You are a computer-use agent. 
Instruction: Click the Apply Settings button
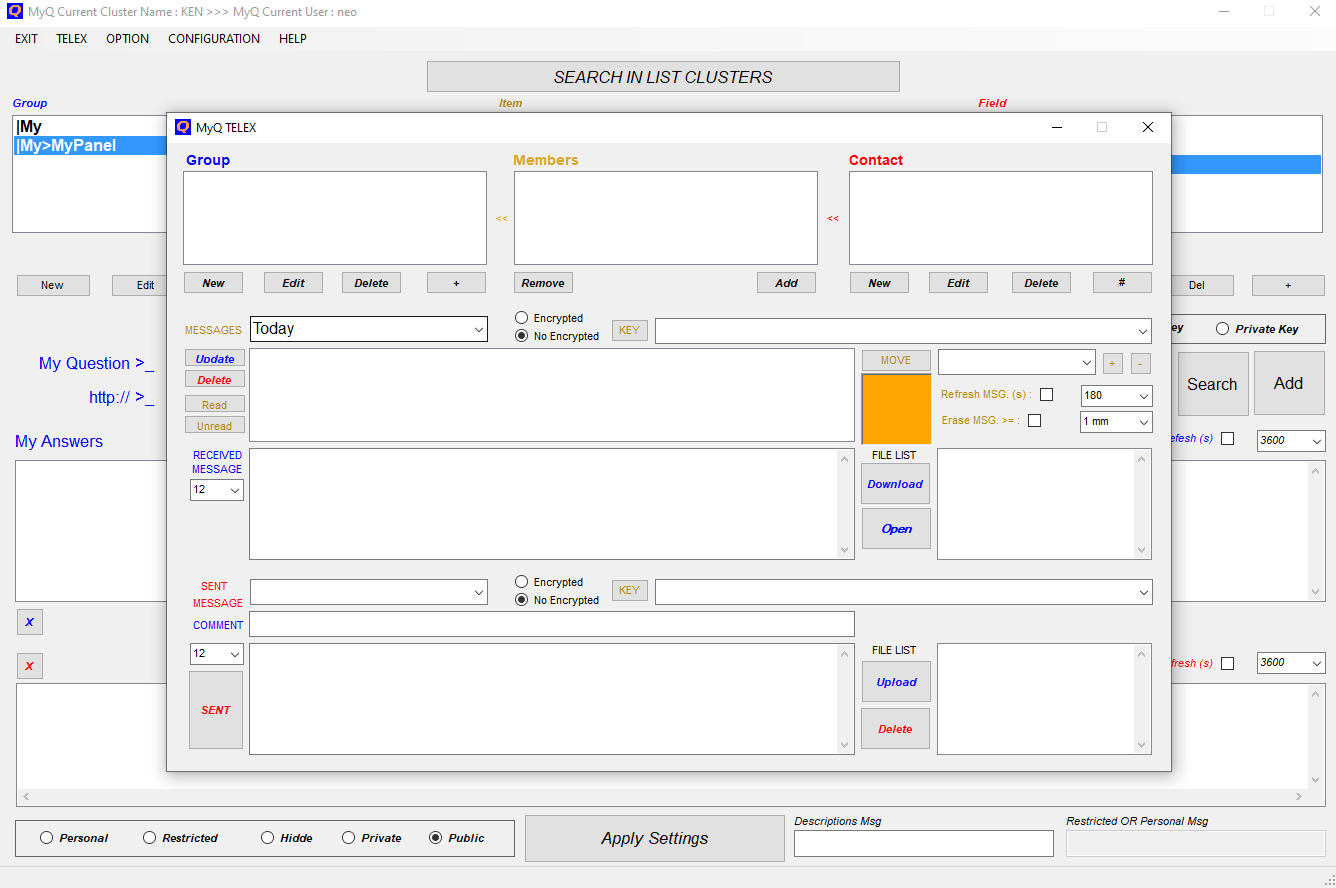[655, 838]
